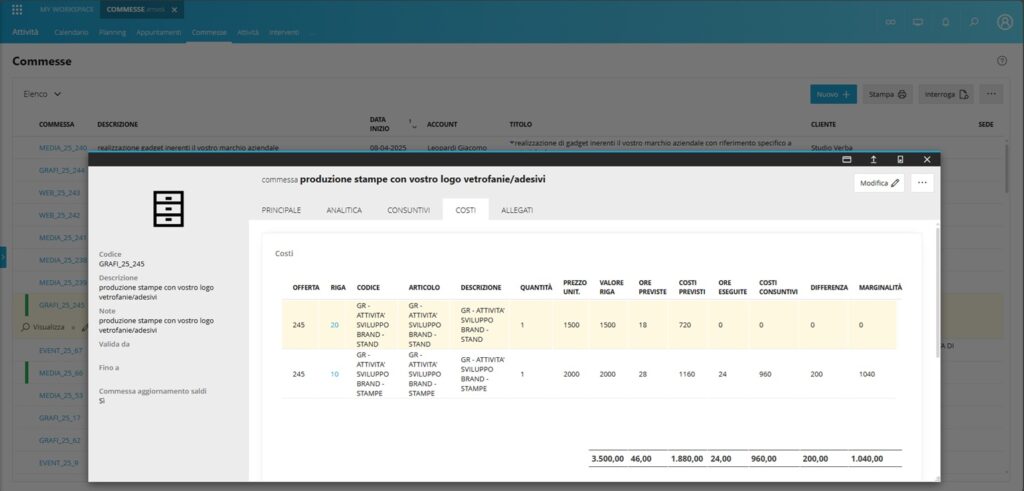Viewport: 1024px width, 491px height.
Task: Open the dialog's three-dots more menu
Action: (922, 183)
